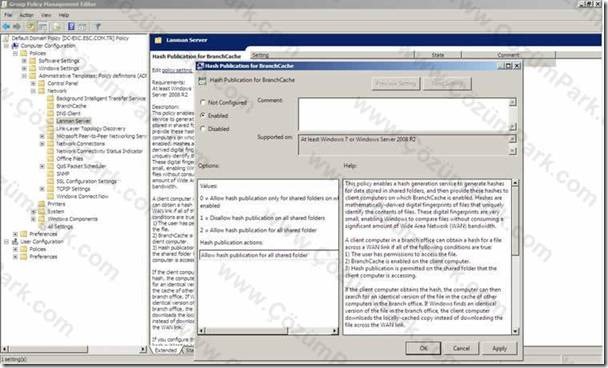Viewport: 608px width, 368px height.
Task: Select the Not Configured radio button
Action: 203,102
